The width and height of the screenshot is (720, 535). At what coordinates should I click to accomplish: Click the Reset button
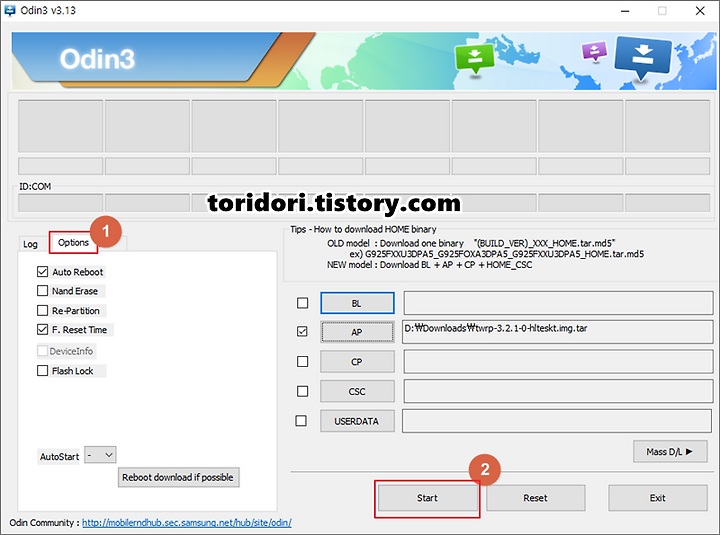tap(535, 498)
